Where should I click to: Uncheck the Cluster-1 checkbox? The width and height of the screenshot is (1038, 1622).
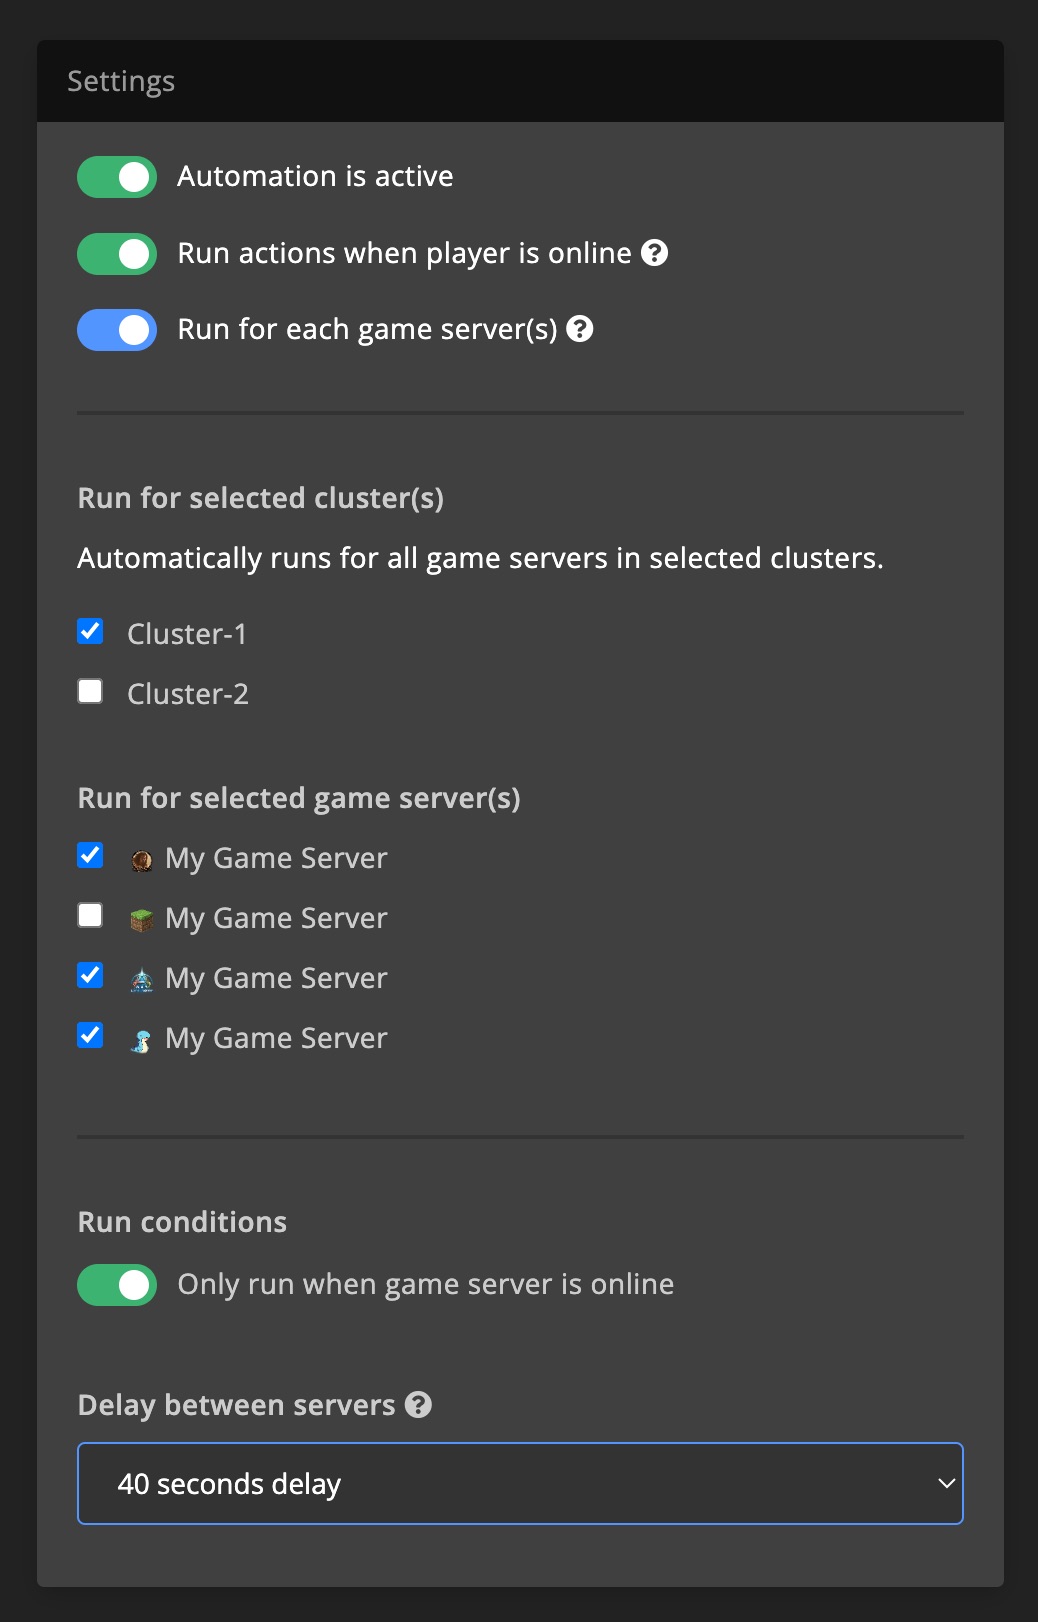coord(90,630)
